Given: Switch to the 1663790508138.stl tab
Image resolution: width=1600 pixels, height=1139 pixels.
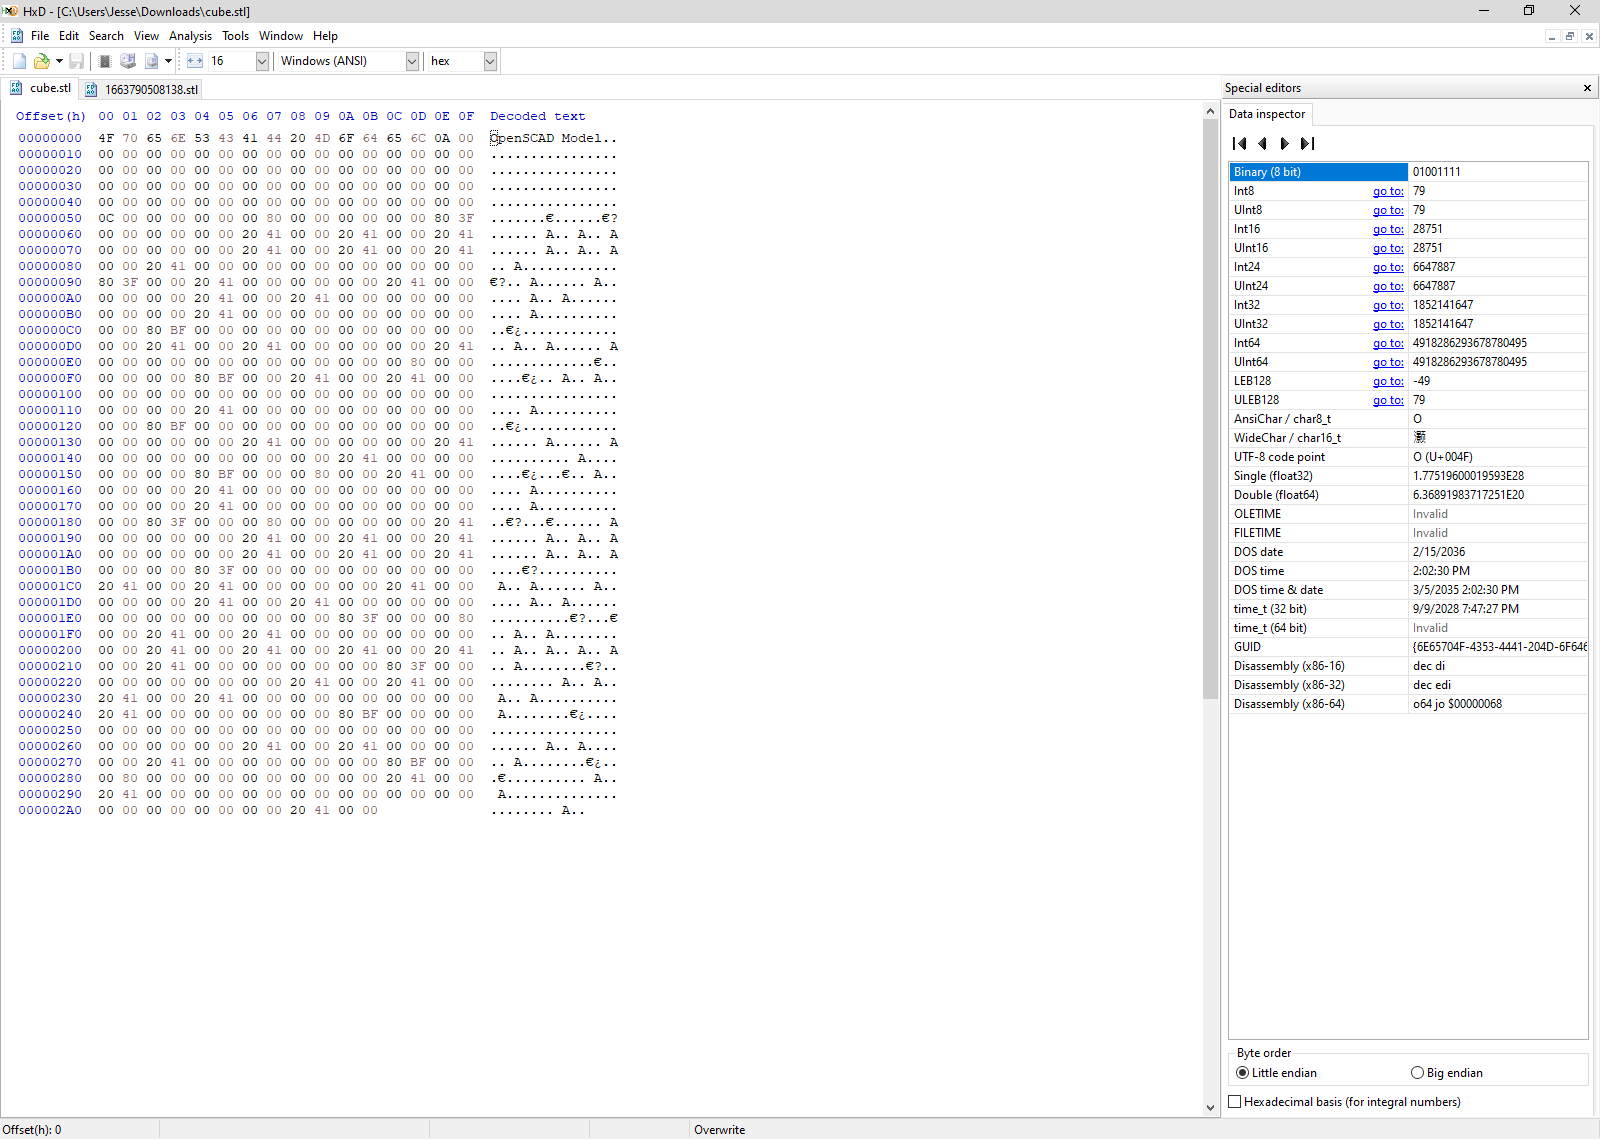Looking at the screenshot, I should [x=141, y=89].
